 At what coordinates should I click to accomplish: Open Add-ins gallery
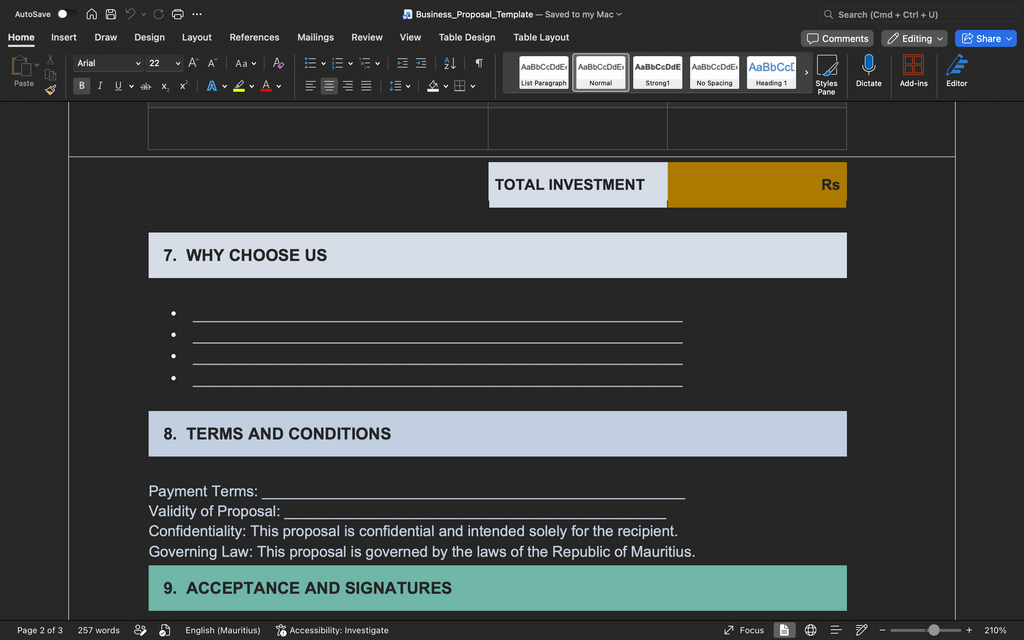click(x=913, y=71)
